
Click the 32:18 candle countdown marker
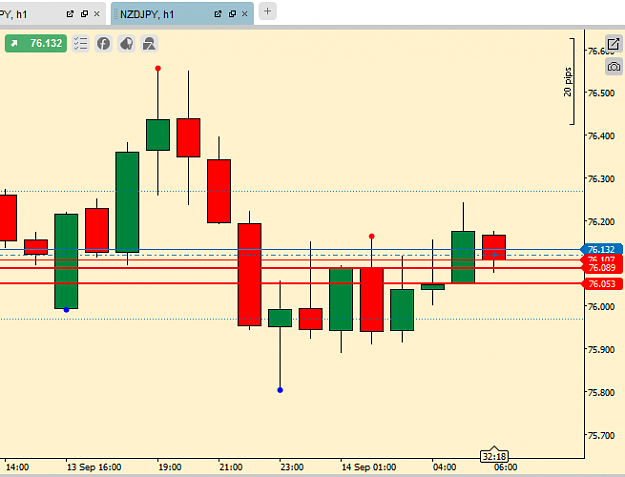pyautogui.click(x=494, y=456)
